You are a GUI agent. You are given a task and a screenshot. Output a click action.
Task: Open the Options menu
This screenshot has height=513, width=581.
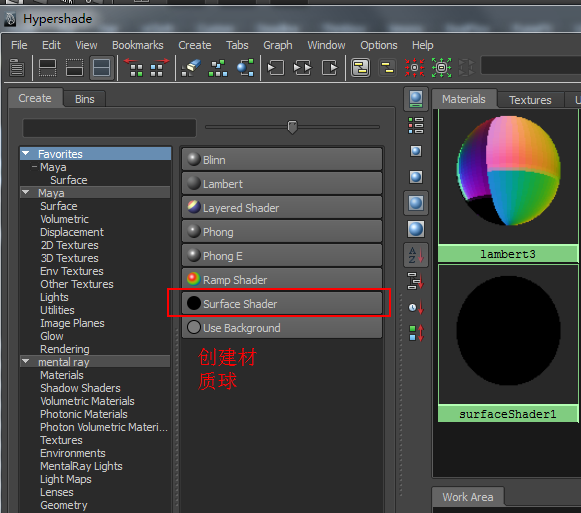tap(379, 45)
